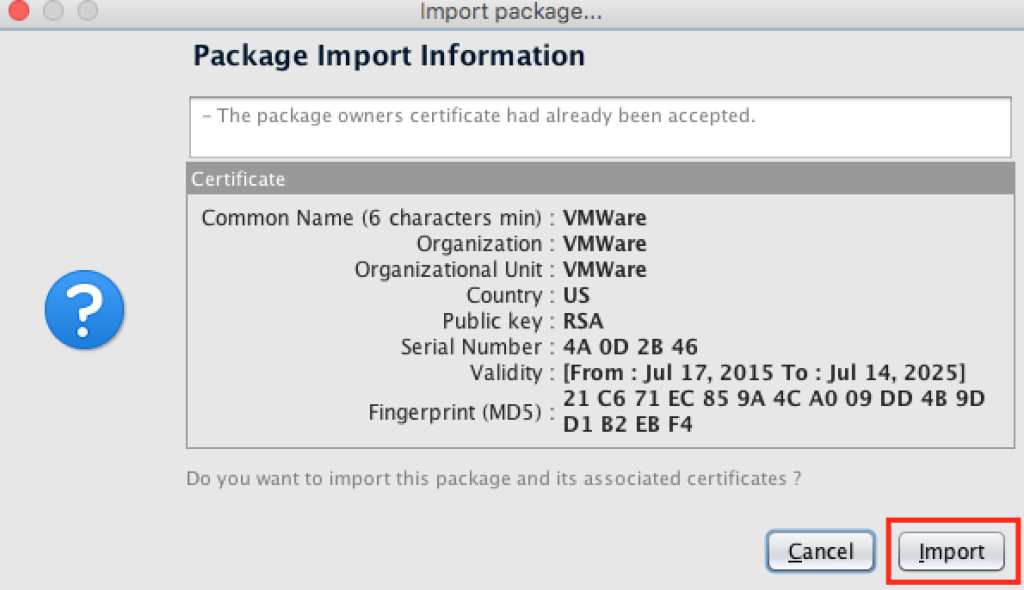1024x590 pixels.
Task: Click the Public key RSA entry
Action: [586, 321]
